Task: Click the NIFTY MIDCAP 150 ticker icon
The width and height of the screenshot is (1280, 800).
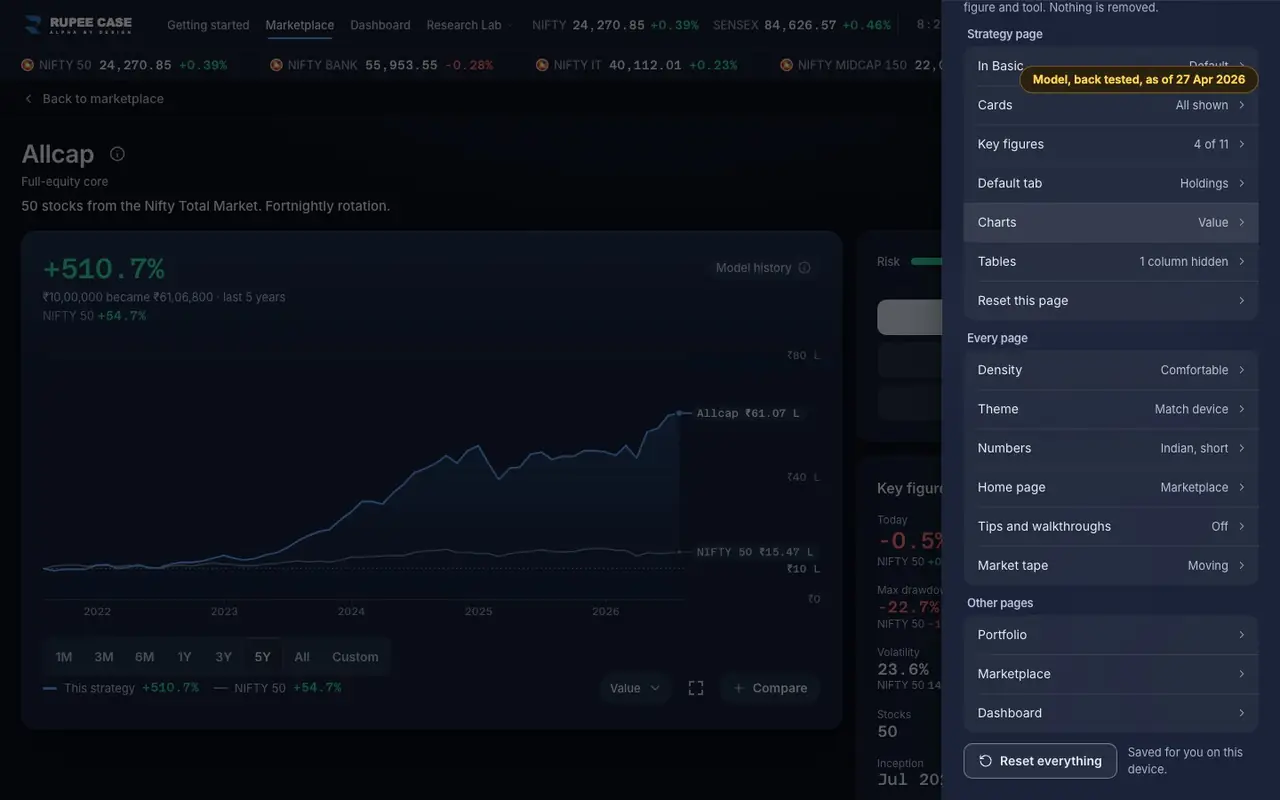Action: click(x=787, y=65)
